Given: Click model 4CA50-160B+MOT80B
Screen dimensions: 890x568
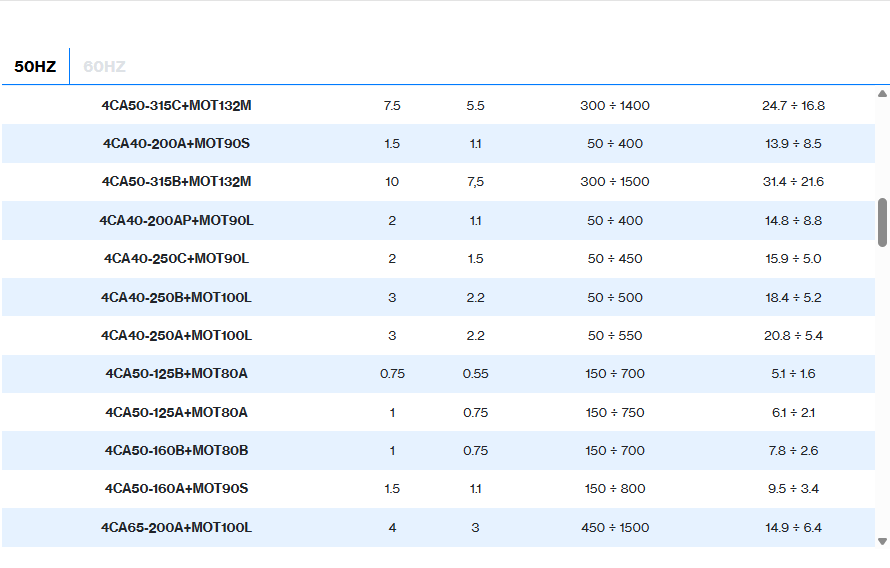Looking at the screenshot, I should pos(176,451).
